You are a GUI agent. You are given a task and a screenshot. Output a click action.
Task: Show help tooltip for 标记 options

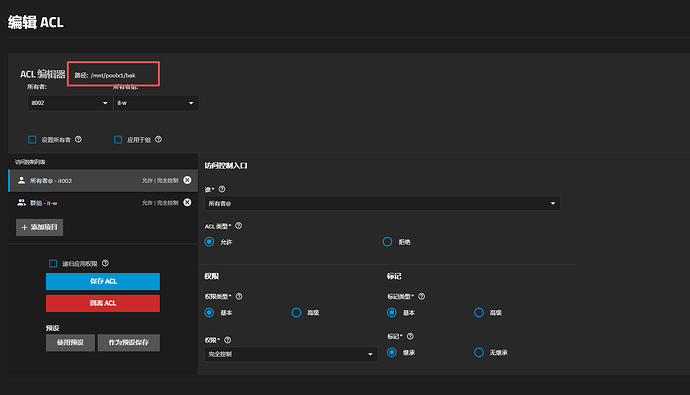[x=410, y=336]
